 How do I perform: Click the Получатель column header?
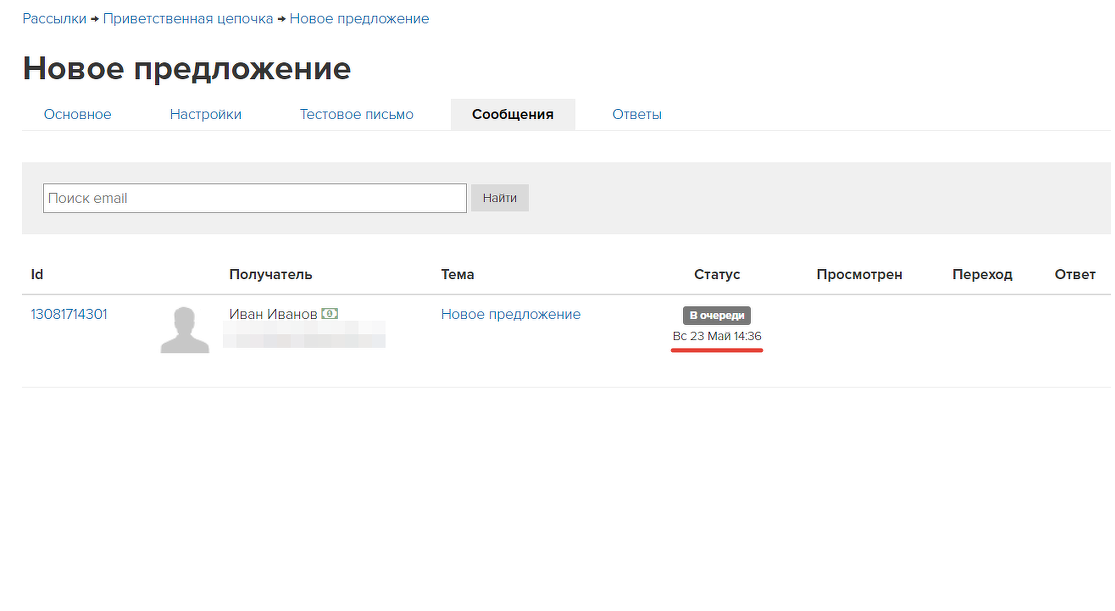point(270,274)
